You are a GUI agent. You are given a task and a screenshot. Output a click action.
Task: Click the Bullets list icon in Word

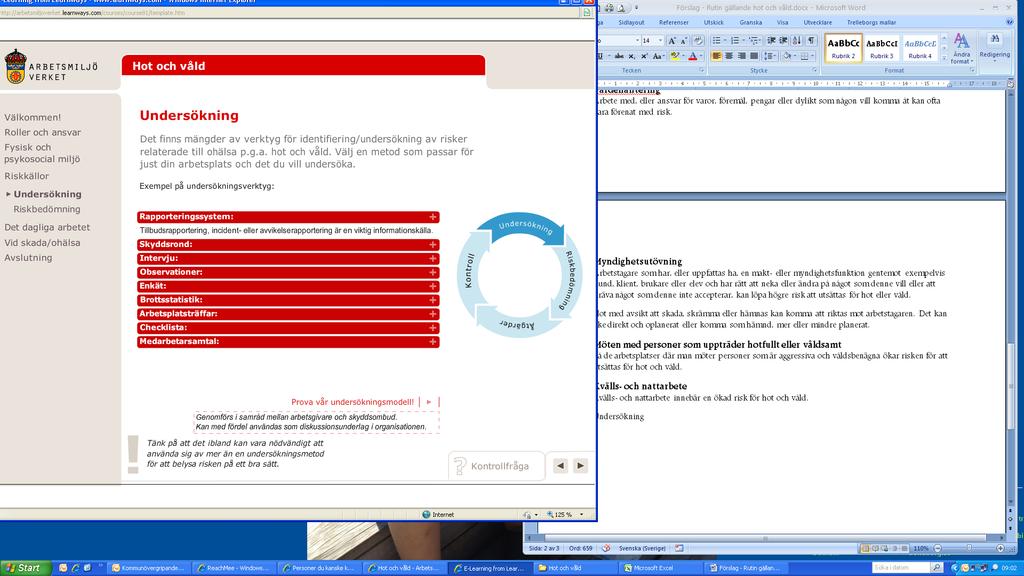716,40
